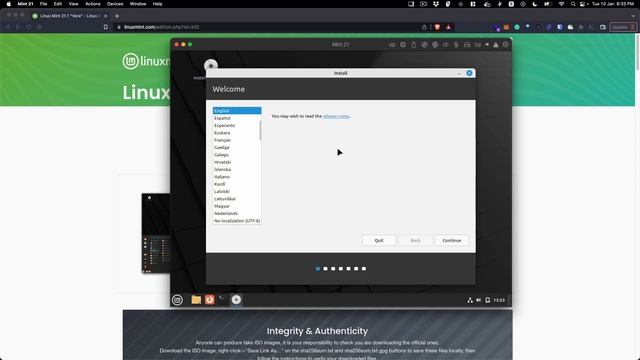Open the Linux Mint start menu button
Image resolution: width=640 pixels, height=360 pixels.
(x=177, y=300)
